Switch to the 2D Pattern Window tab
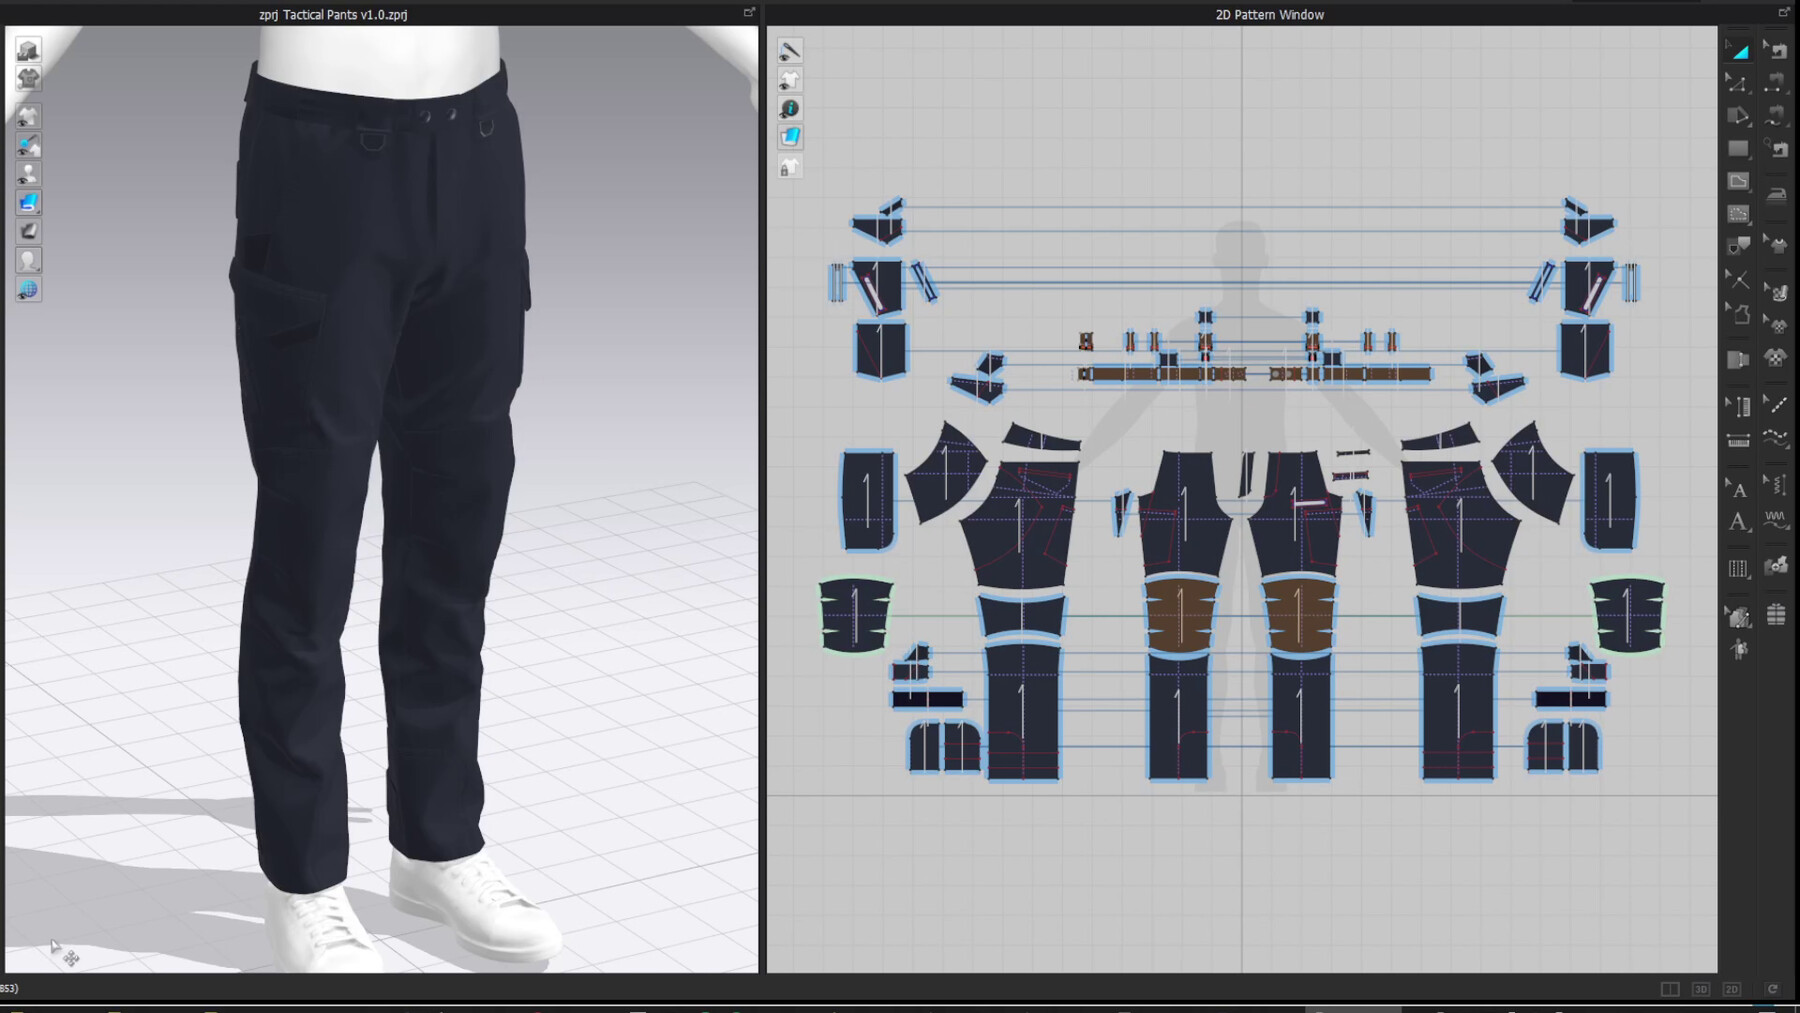The width and height of the screenshot is (1800, 1013). tap(1268, 14)
